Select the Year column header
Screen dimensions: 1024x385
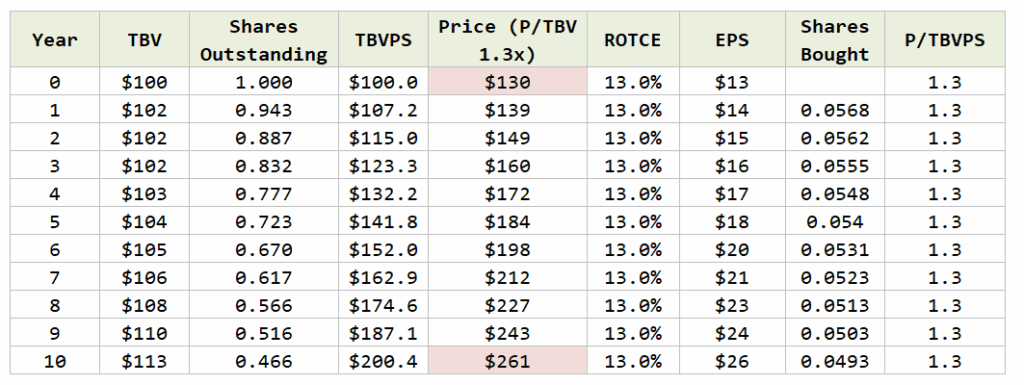(55, 39)
